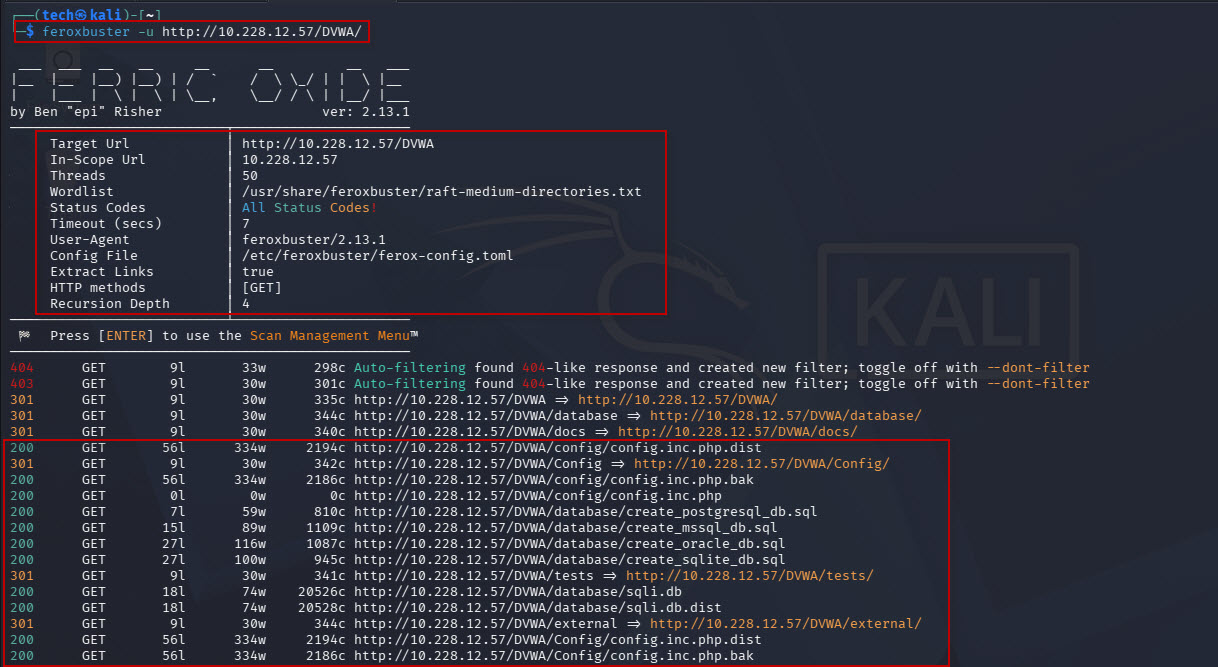1218x667 pixels.
Task: Click the lowercase config/config.inc.php.dist URL
Action: tap(558, 448)
